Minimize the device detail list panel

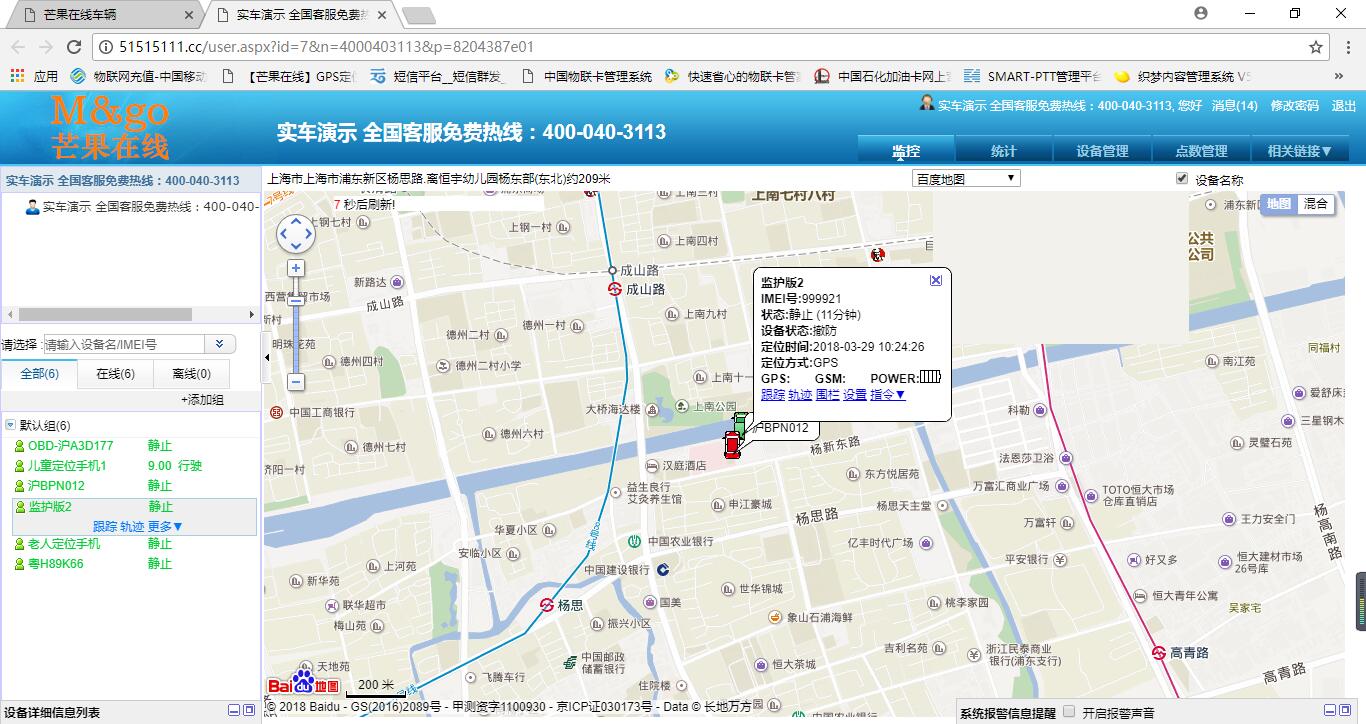click(234, 710)
